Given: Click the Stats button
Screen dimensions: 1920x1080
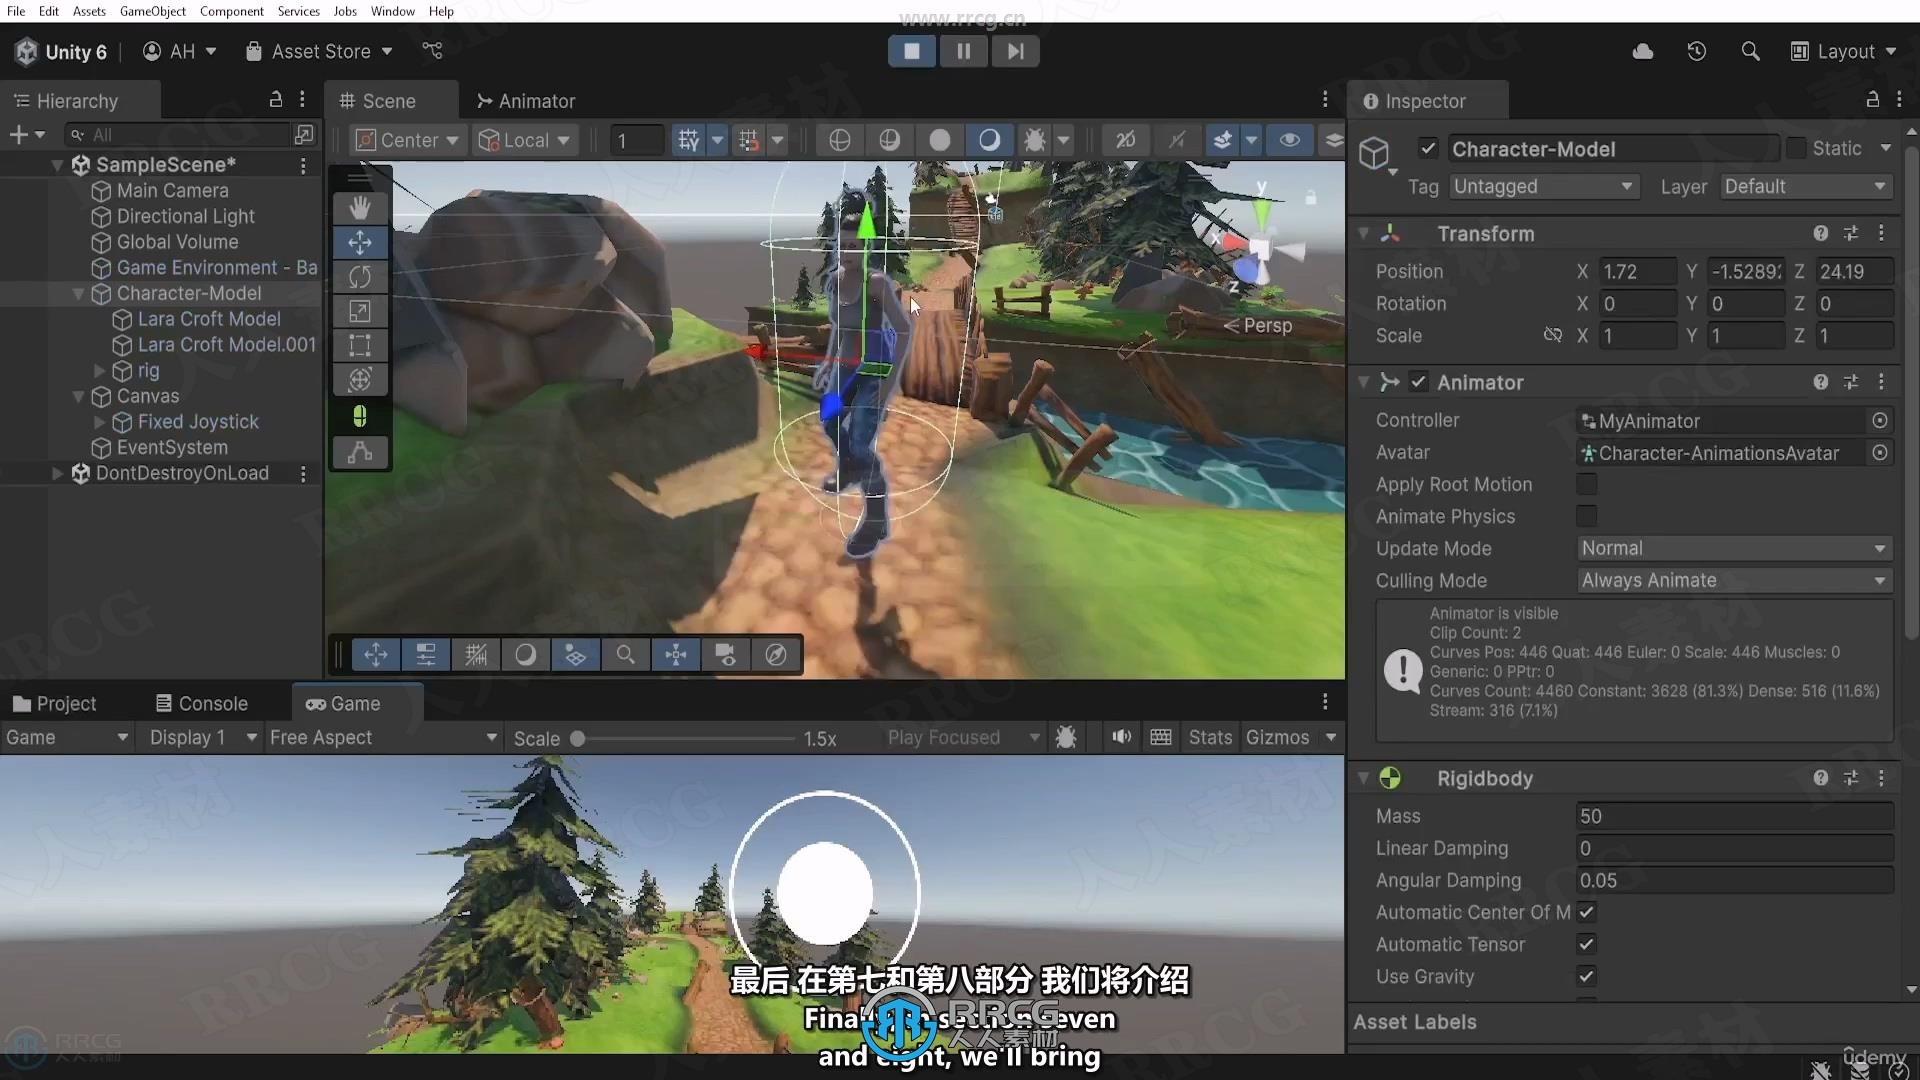Looking at the screenshot, I should pyautogui.click(x=1210, y=738).
